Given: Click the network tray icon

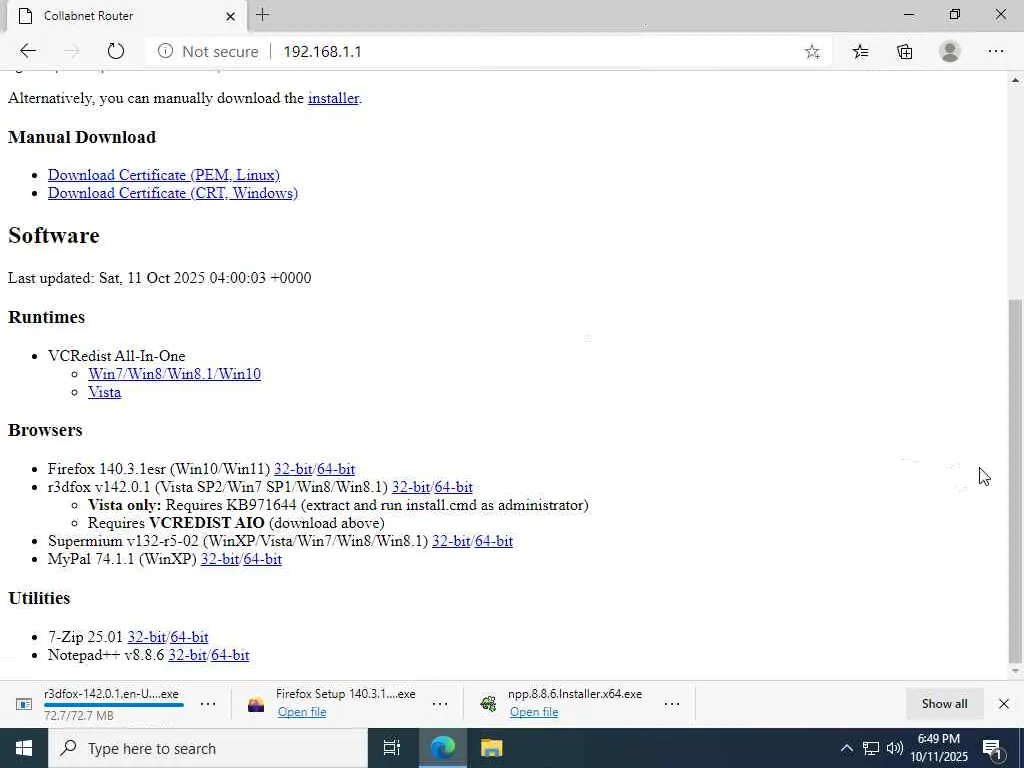Looking at the screenshot, I should pos(871,748).
